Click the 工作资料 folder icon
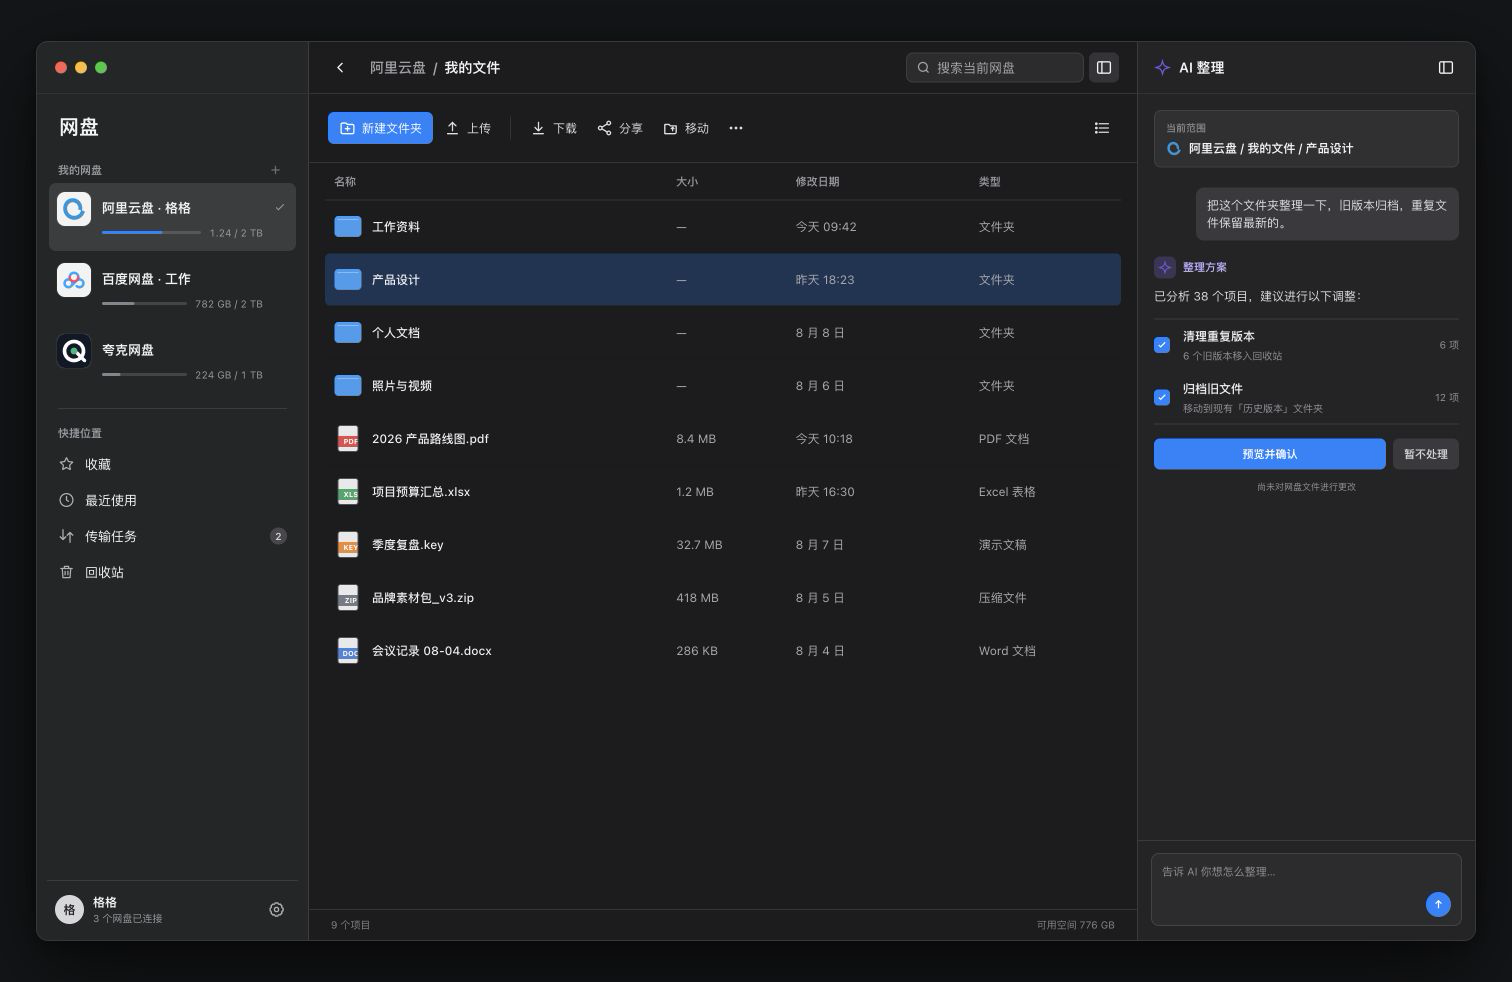The width and height of the screenshot is (1512, 982). tap(348, 227)
